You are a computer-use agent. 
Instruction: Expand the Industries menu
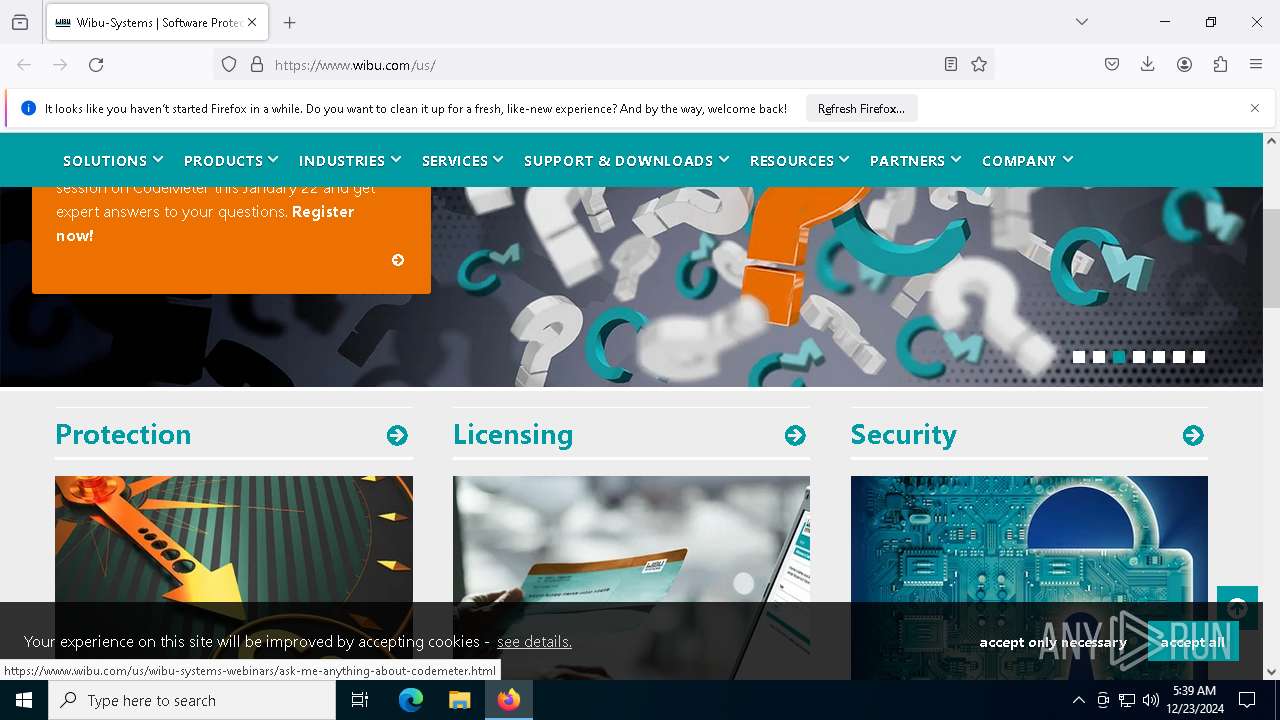coord(350,160)
